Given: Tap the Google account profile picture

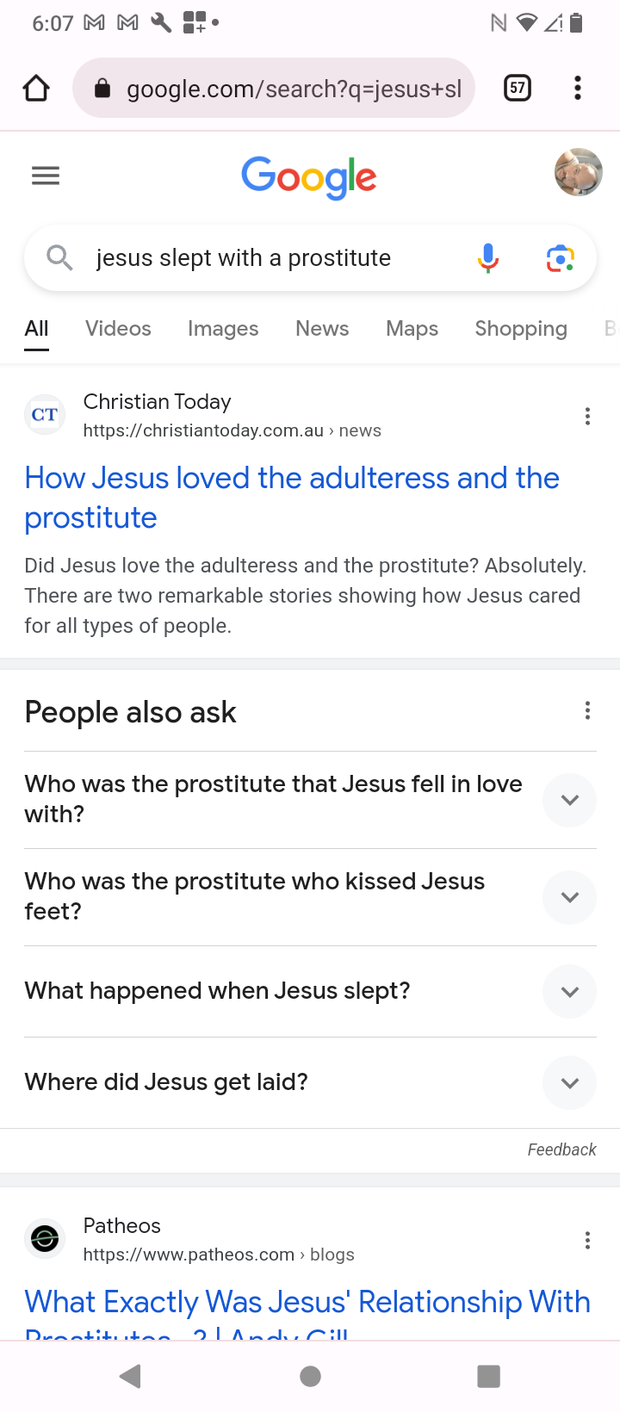Looking at the screenshot, I should point(579,172).
